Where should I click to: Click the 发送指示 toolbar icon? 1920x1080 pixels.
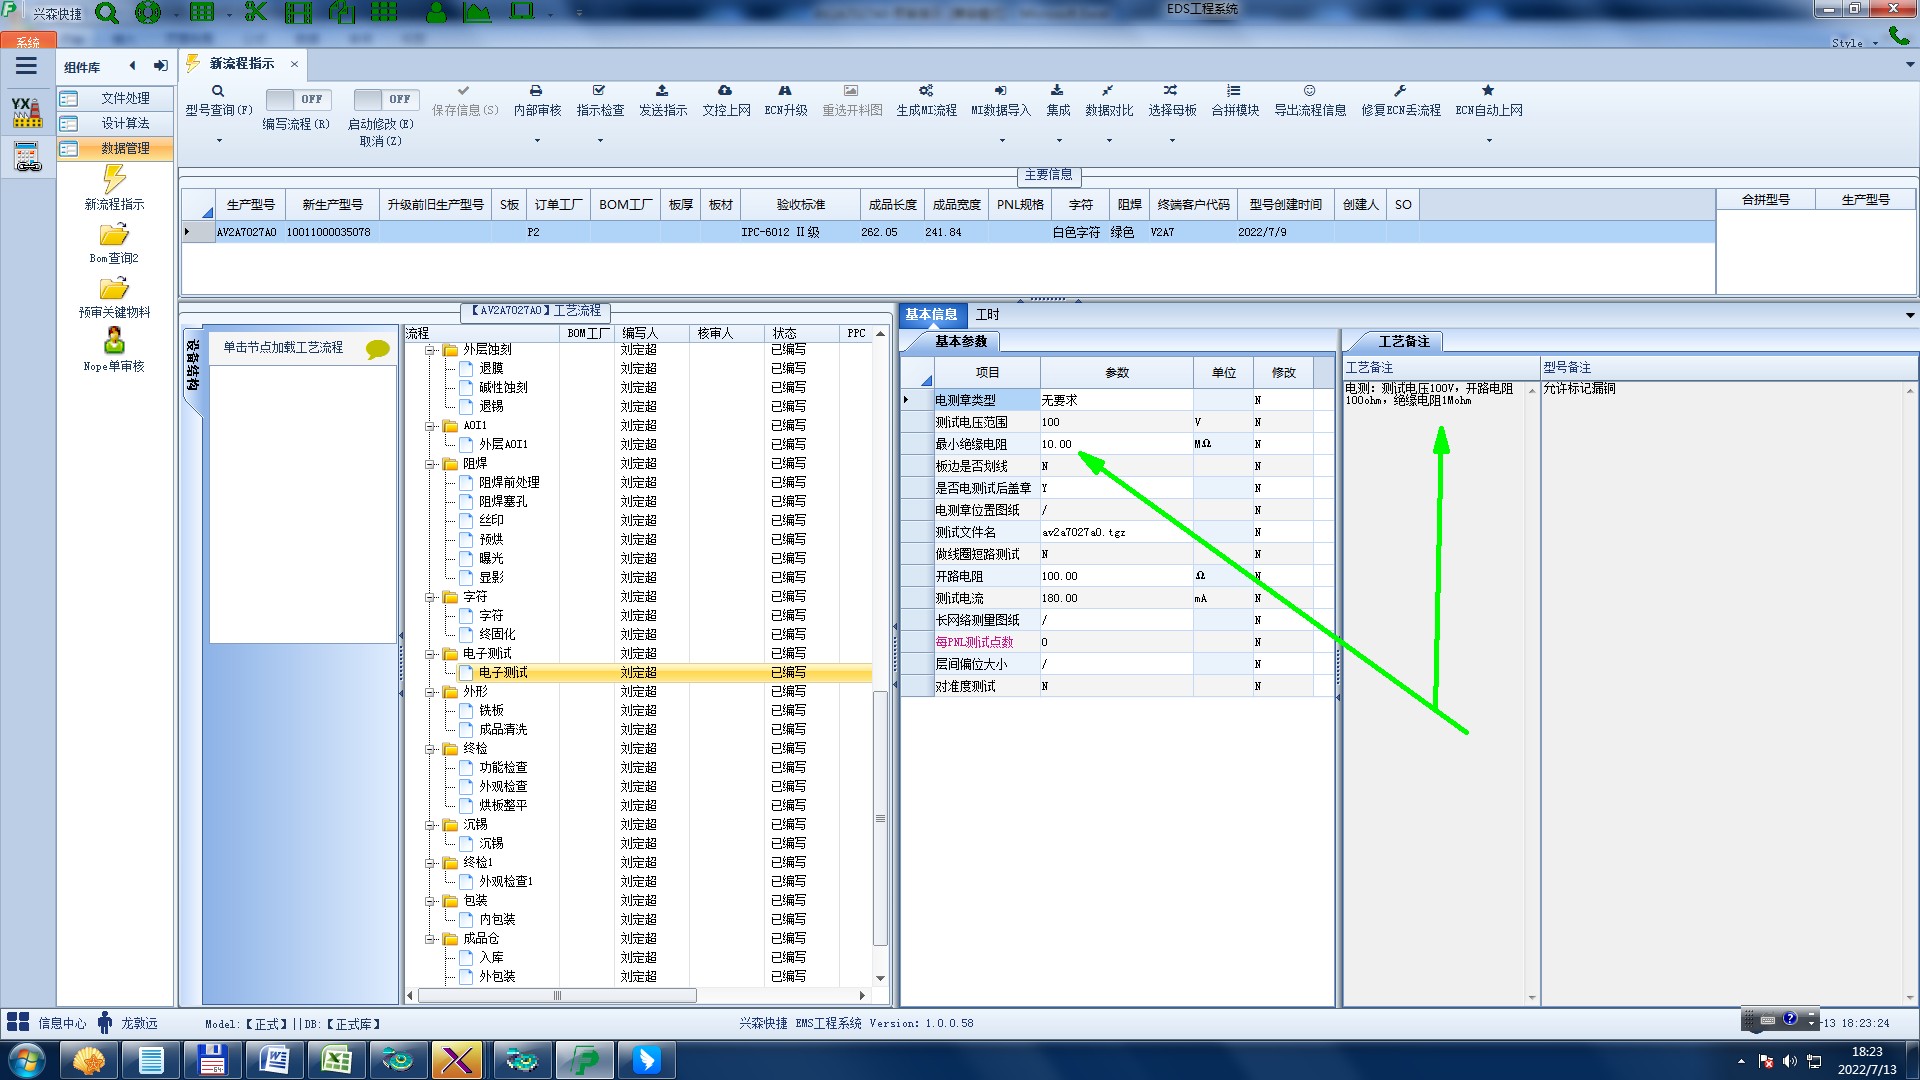(662, 91)
